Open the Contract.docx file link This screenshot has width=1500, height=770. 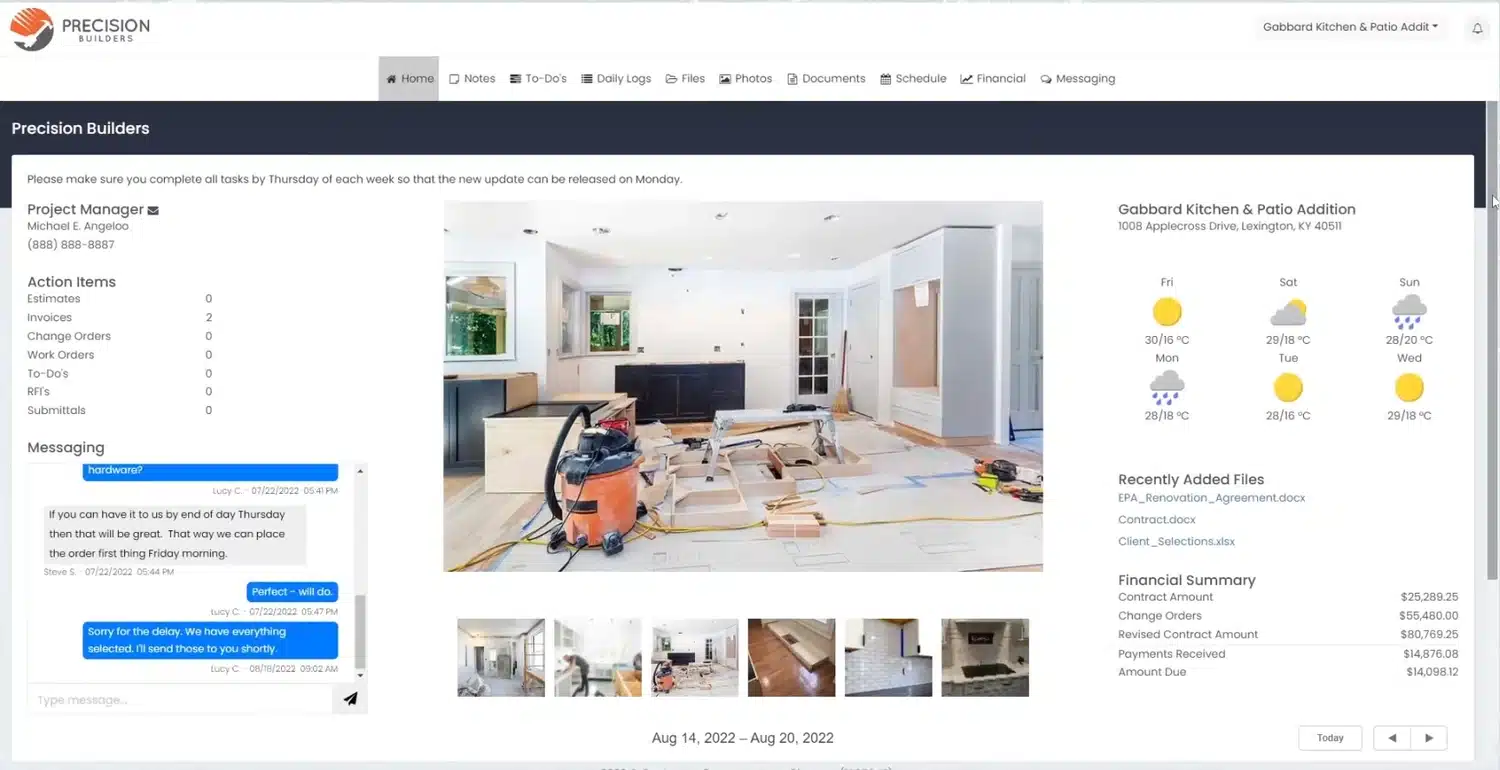(1157, 519)
